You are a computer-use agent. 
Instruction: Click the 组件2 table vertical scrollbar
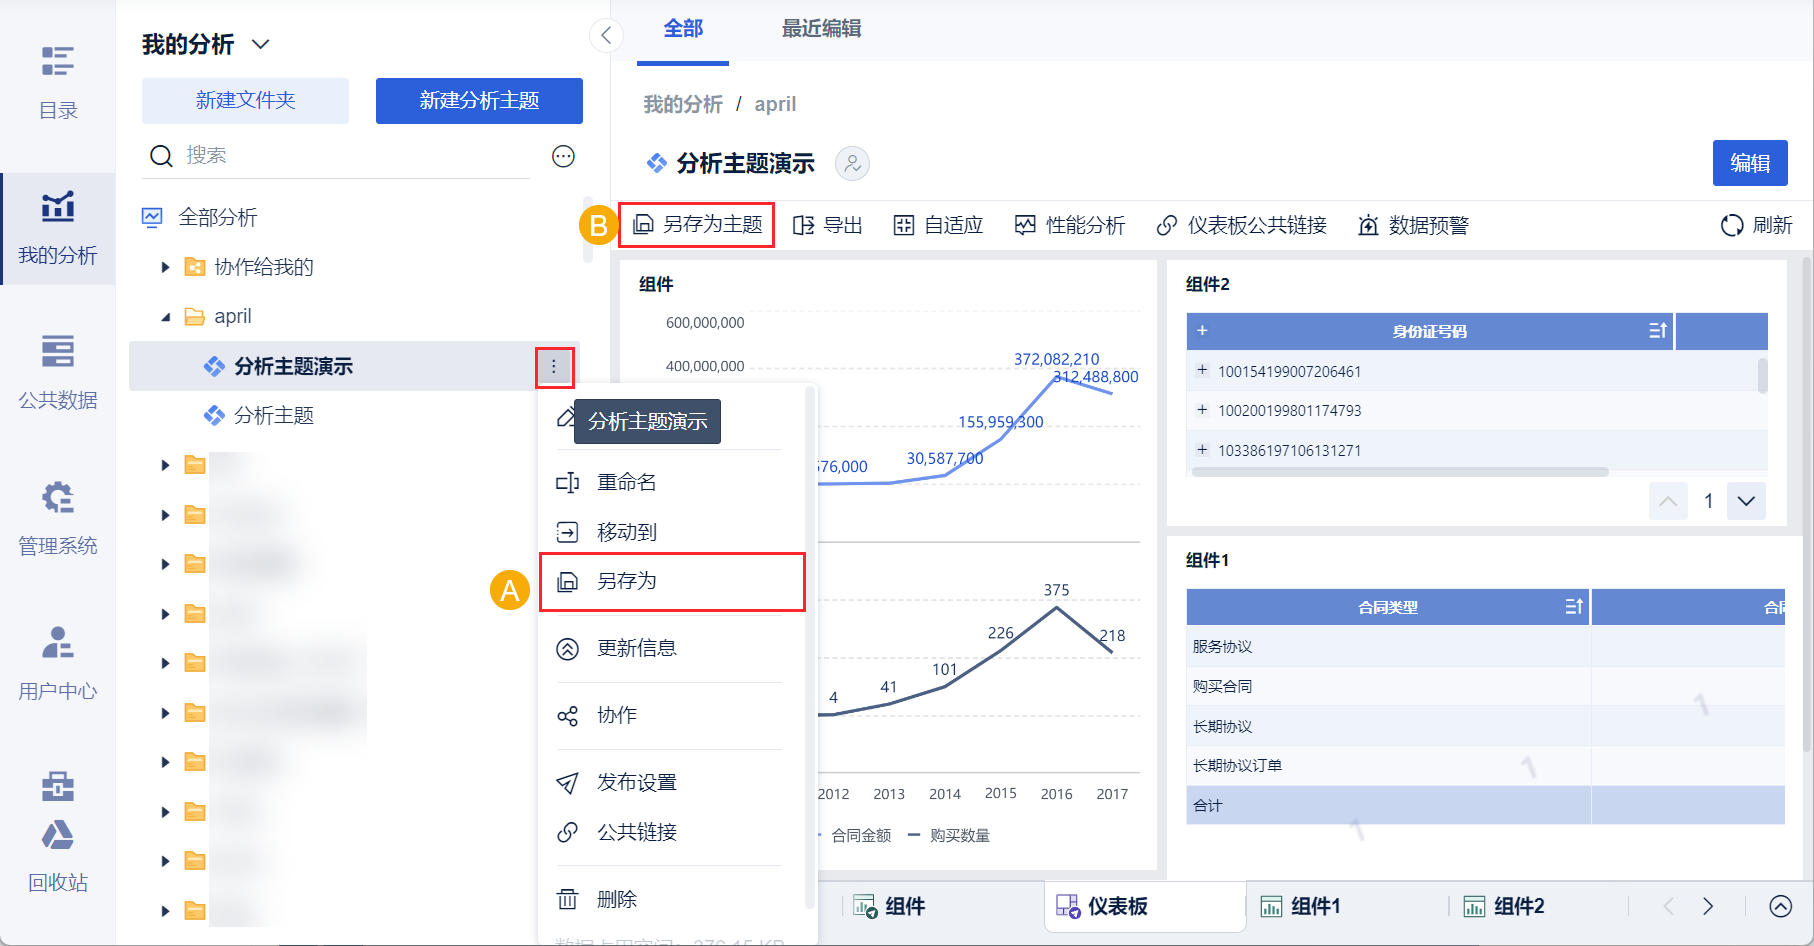[x=1762, y=375]
